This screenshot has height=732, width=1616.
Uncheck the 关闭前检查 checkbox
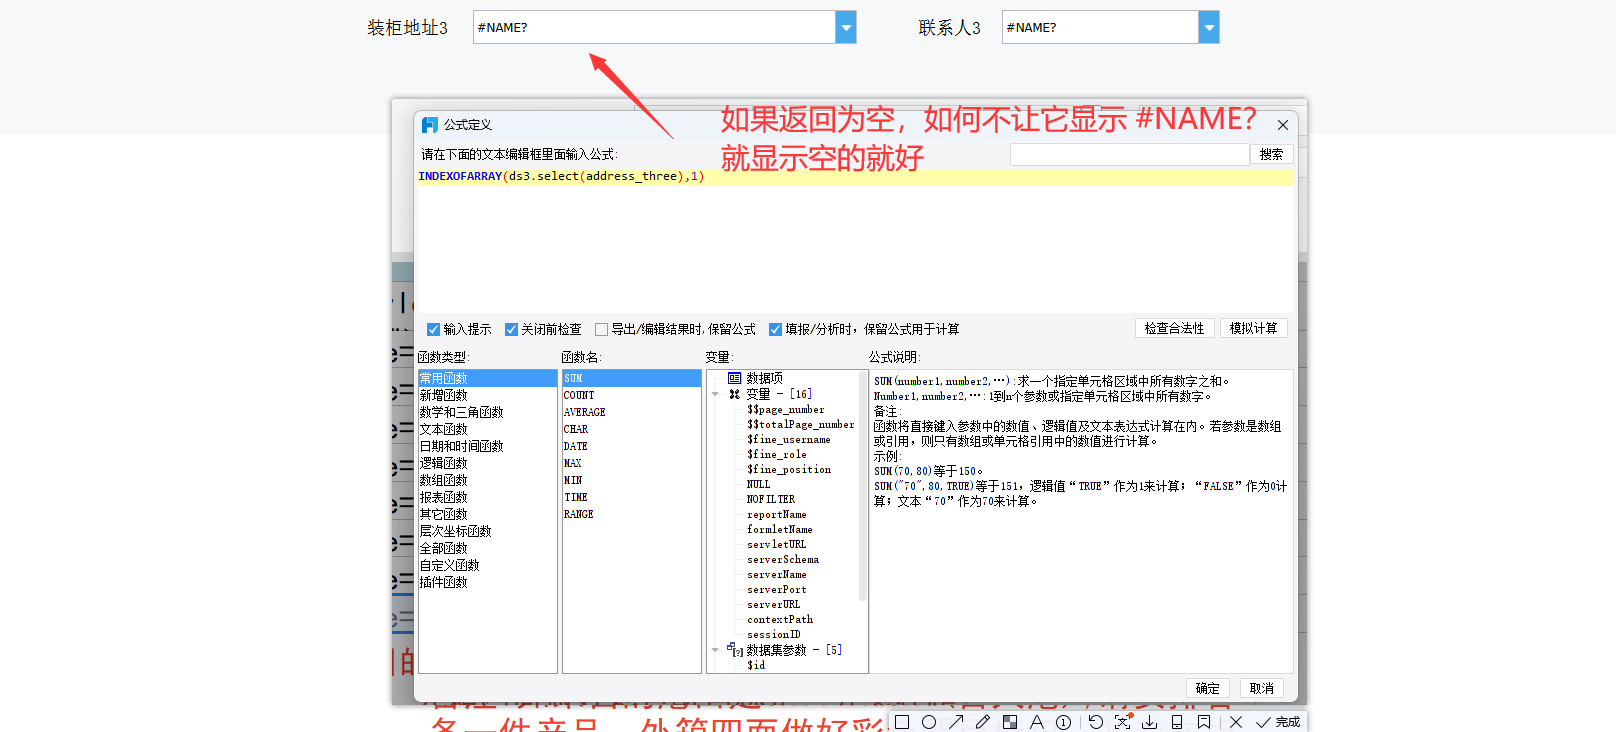point(511,329)
